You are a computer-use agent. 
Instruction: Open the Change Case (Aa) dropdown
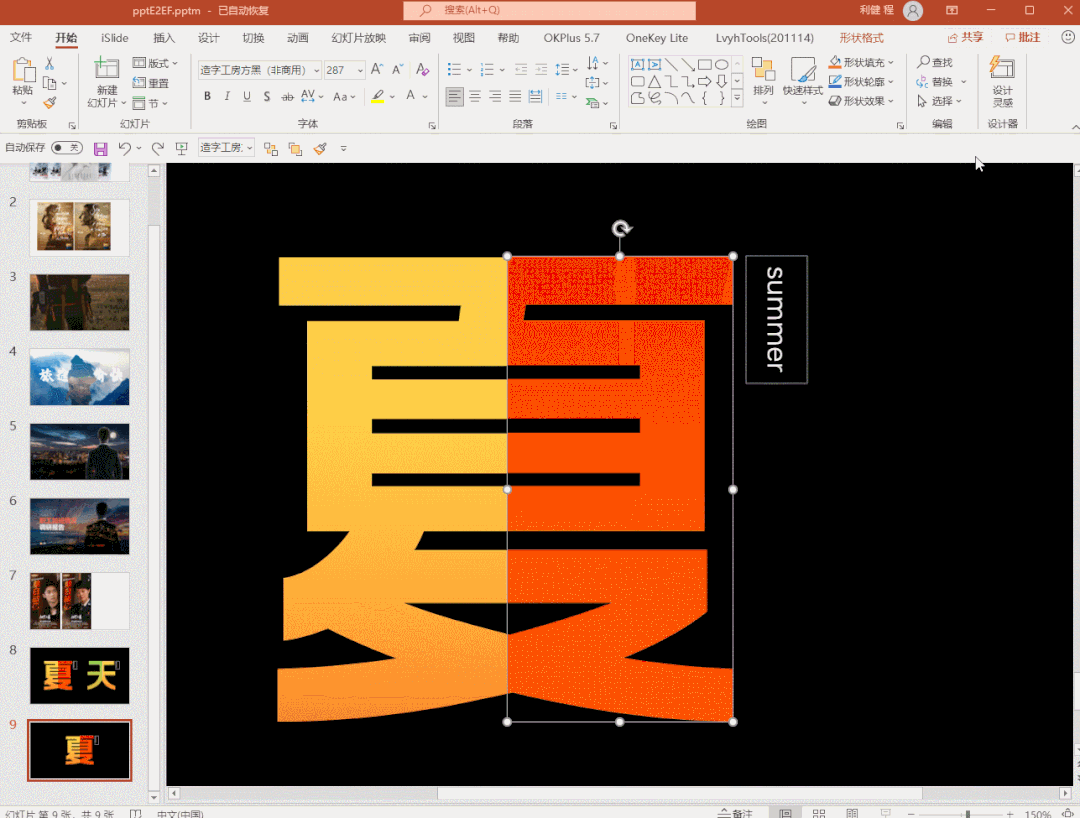point(344,96)
